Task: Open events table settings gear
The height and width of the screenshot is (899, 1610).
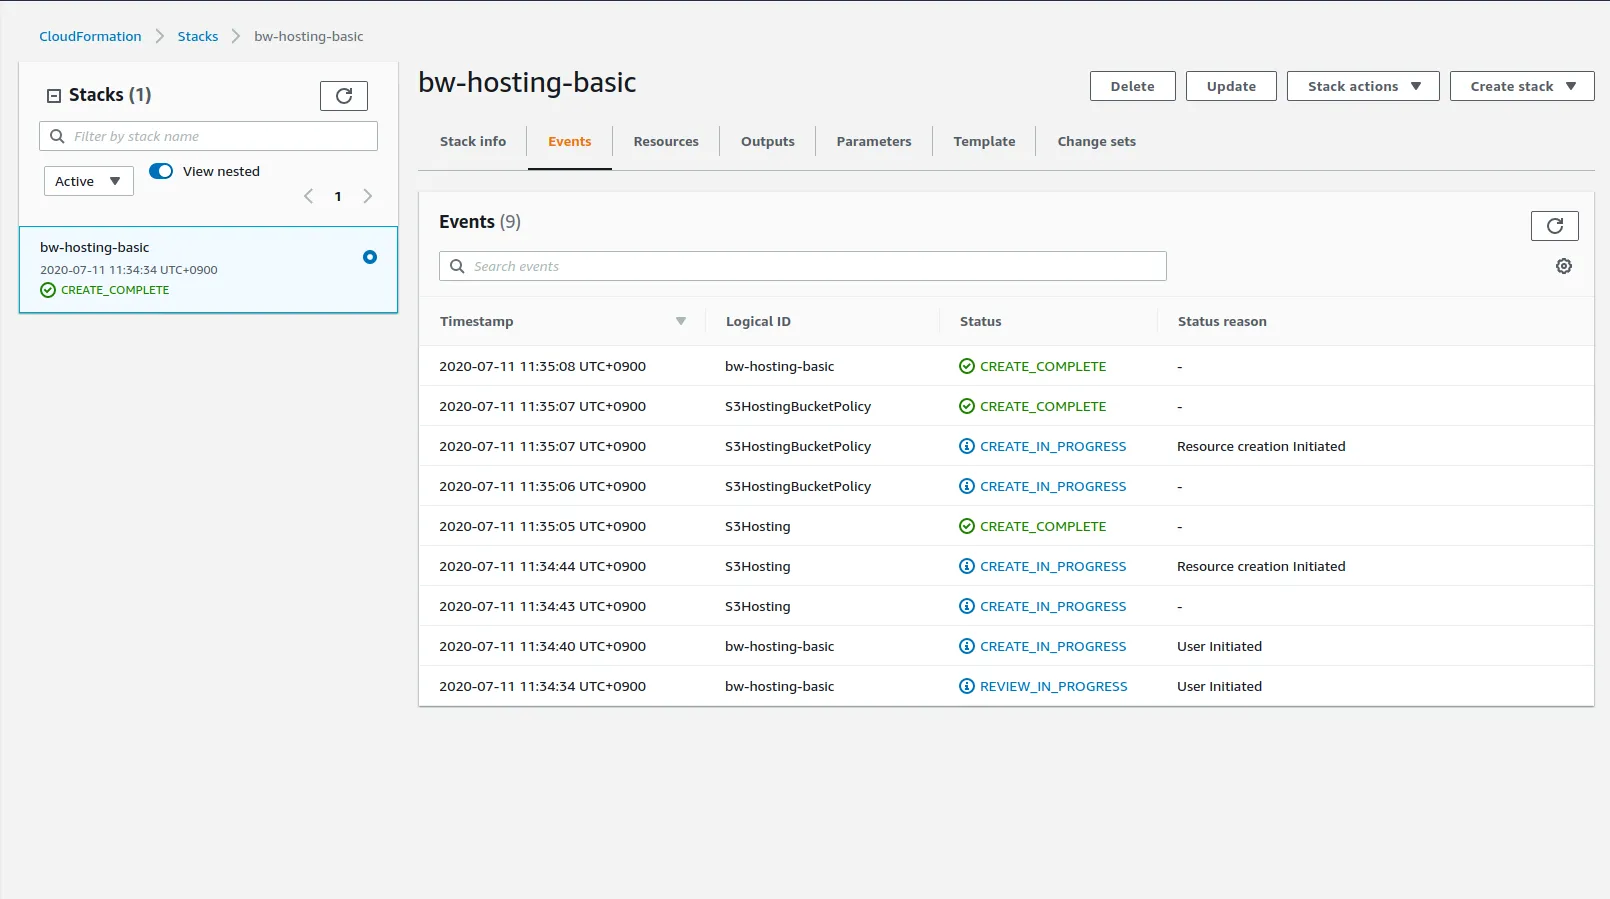Action: pyautogui.click(x=1564, y=266)
